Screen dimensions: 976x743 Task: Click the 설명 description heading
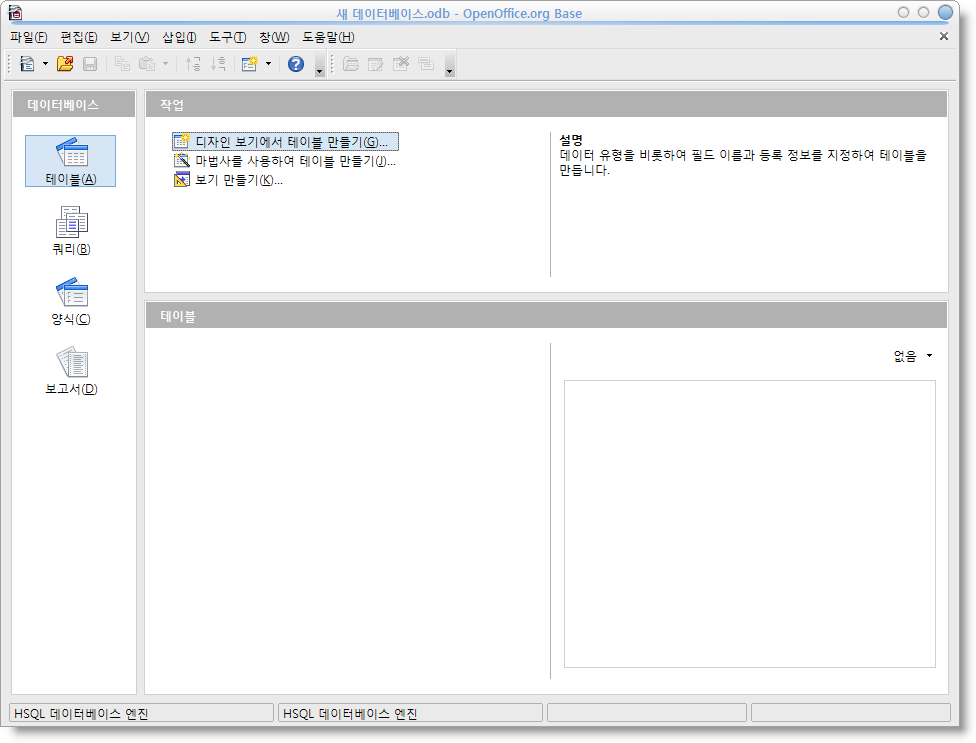click(571, 140)
